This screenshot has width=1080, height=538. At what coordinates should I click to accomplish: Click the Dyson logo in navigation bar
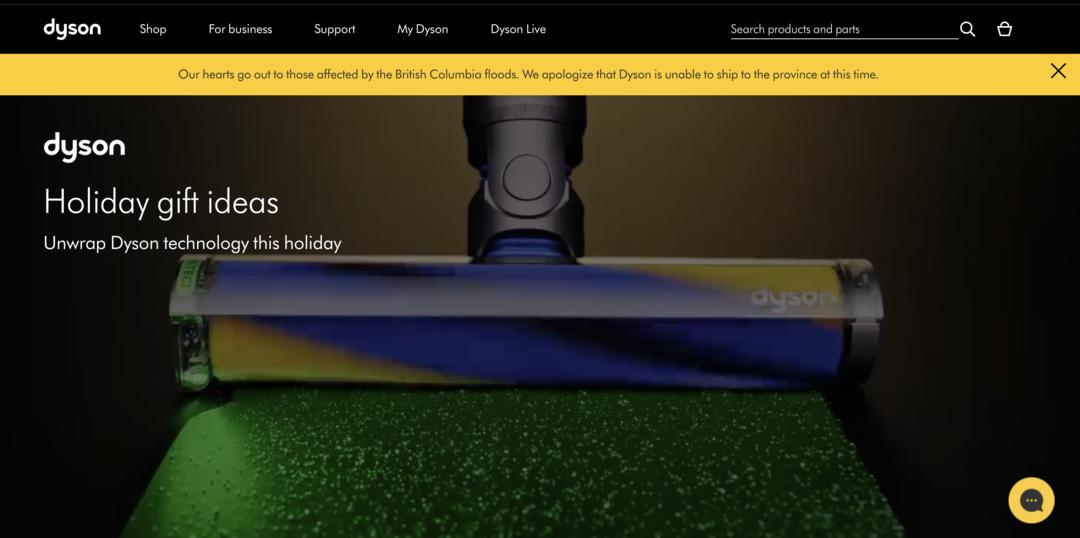72,29
